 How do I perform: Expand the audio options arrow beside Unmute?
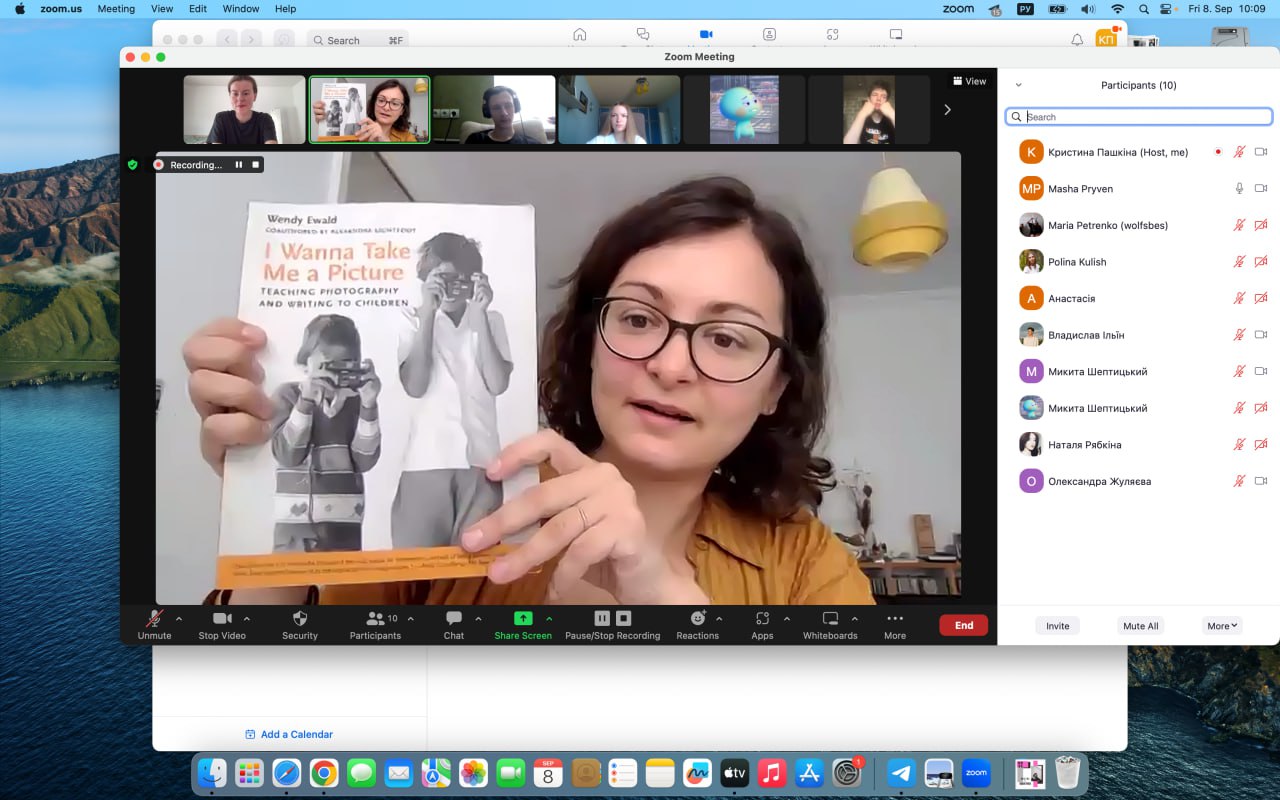point(179,618)
